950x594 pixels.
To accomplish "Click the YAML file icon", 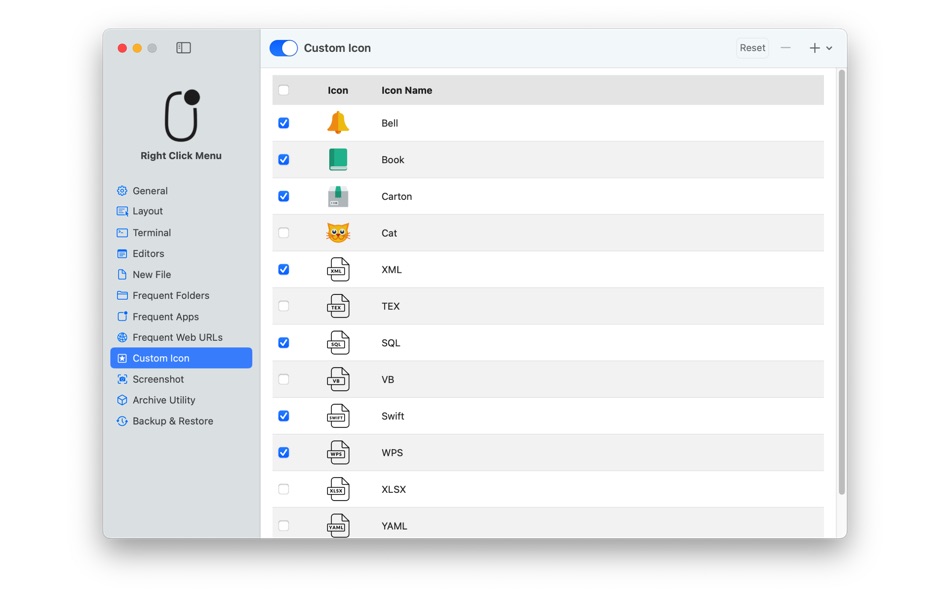I will tap(338, 526).
